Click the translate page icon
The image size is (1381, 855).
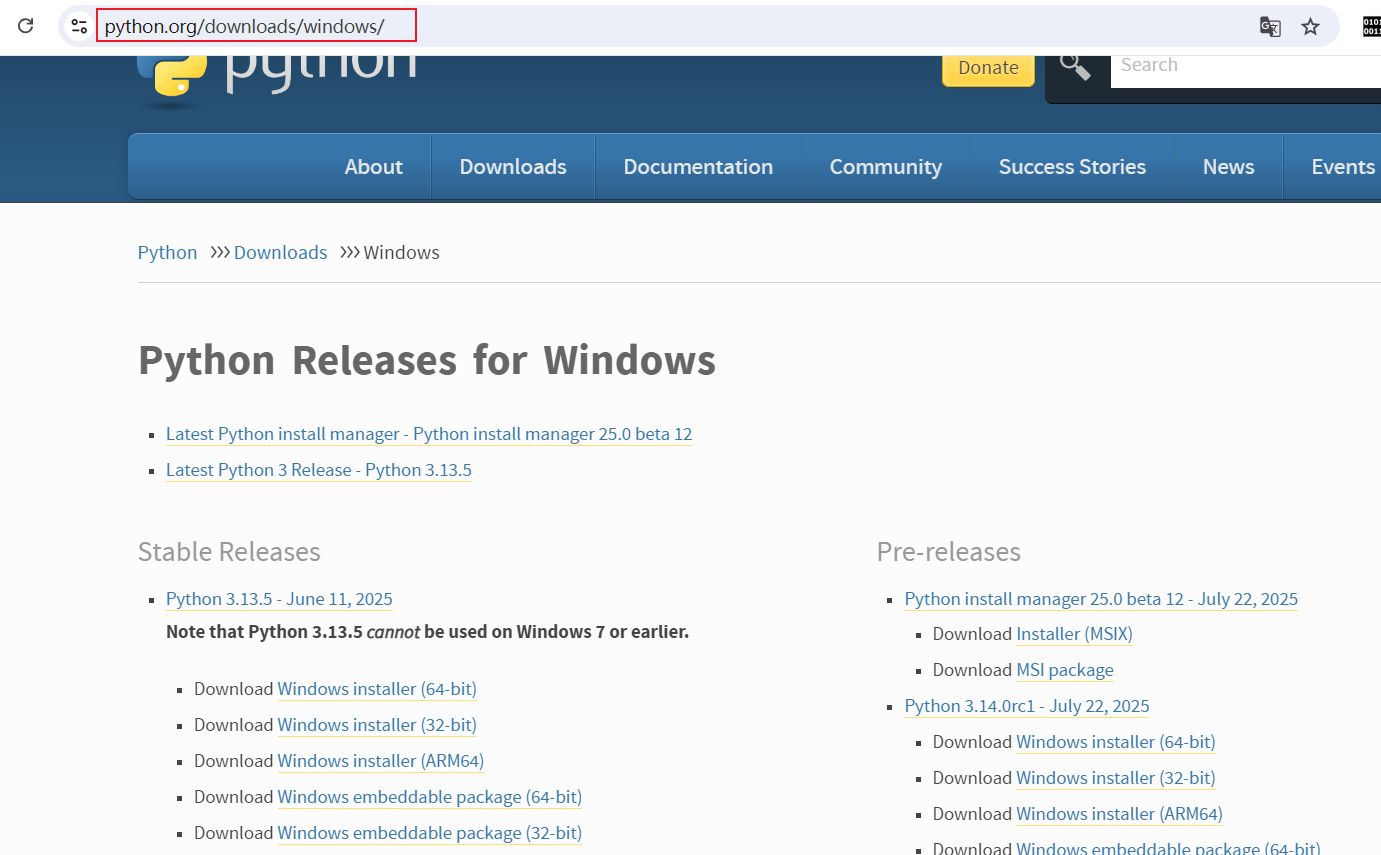pos(1270,27)
